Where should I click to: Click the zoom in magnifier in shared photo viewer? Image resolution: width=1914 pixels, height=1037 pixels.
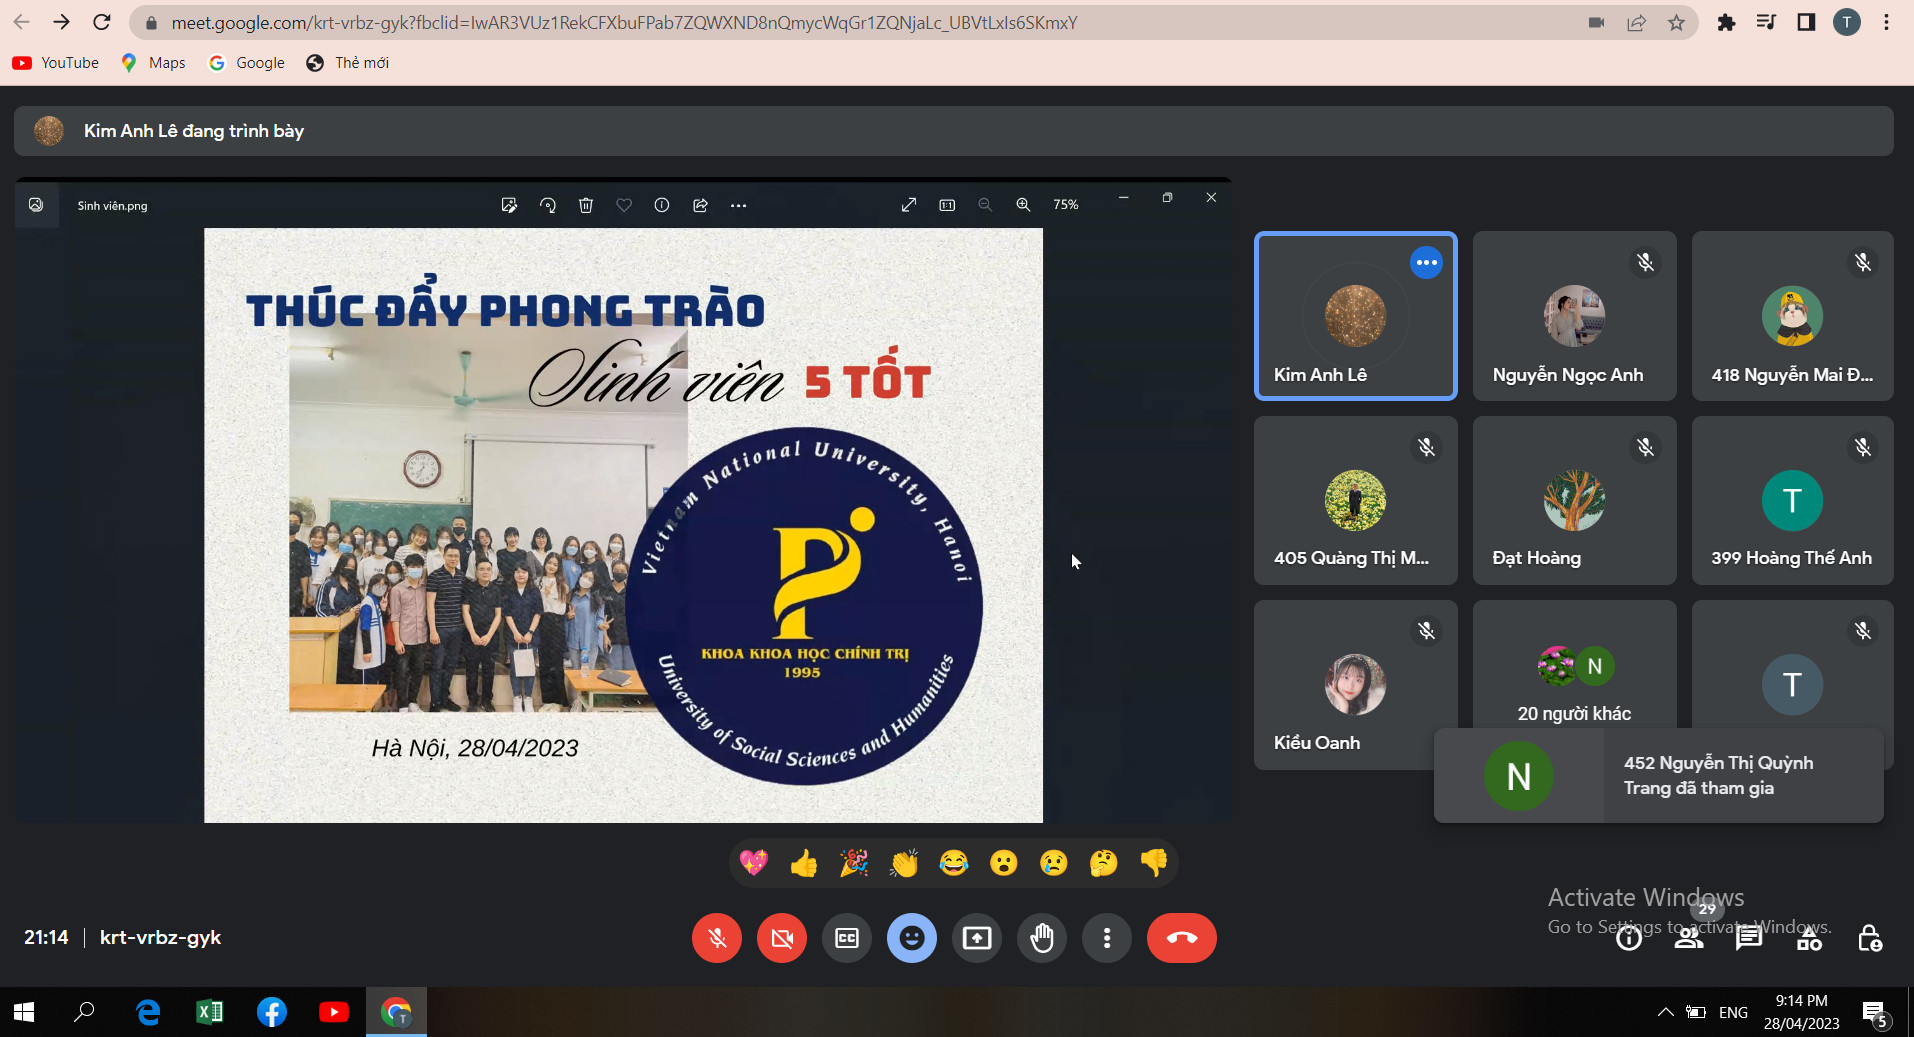coord(1023,205)
